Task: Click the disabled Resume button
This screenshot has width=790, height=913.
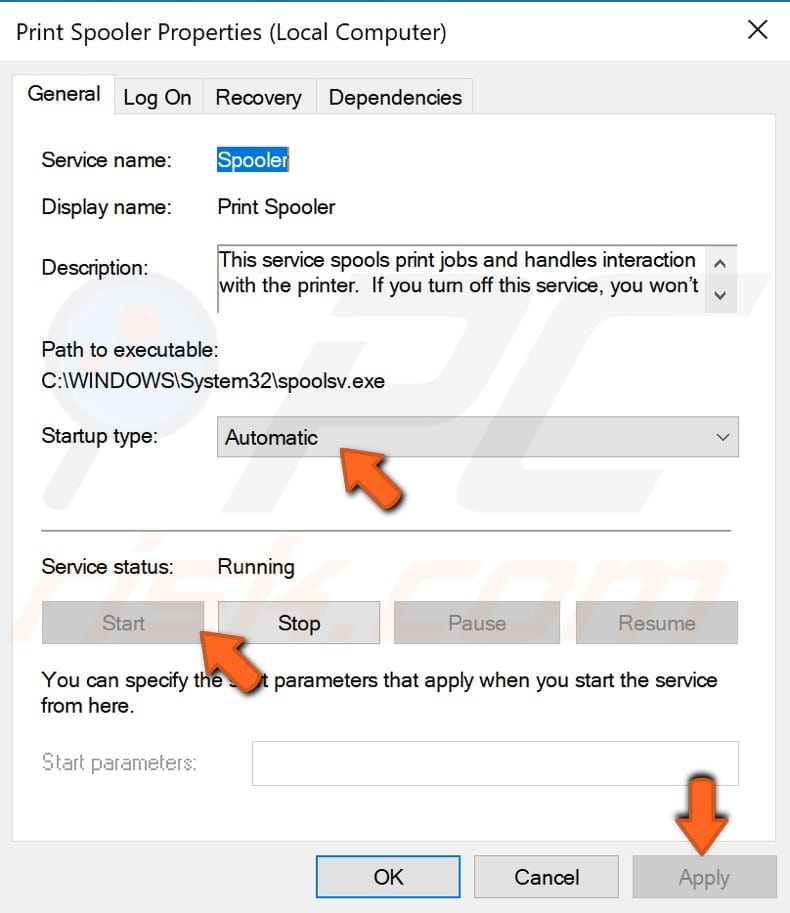Action: [656, 622]
